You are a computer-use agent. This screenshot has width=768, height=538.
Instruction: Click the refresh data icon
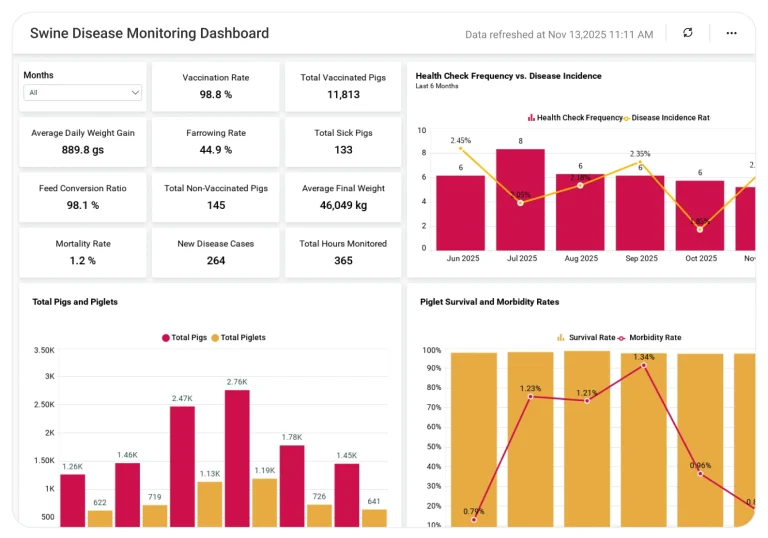click(x=688, y=33)
